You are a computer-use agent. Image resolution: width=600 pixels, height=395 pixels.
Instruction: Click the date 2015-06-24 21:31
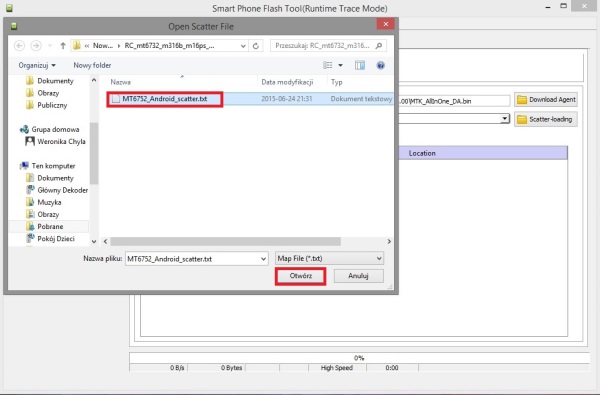pyautogui.click(x=287, y=99)
